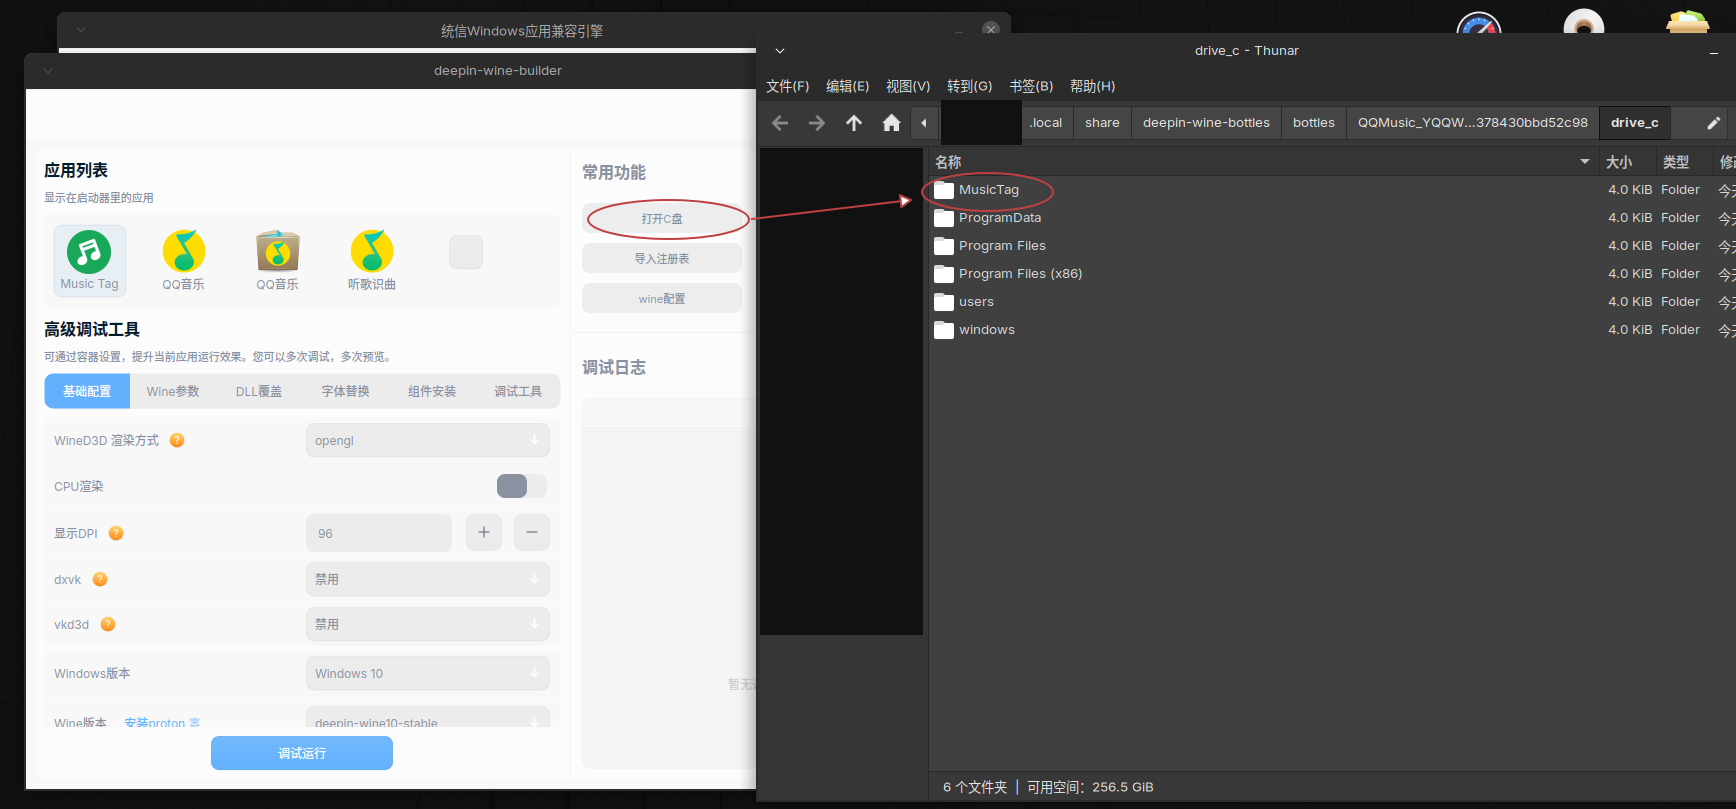The width and height of the screenshot is (1736, 809).
Task: Click the 显示DPI value field
Action: [x=379, y=533]
